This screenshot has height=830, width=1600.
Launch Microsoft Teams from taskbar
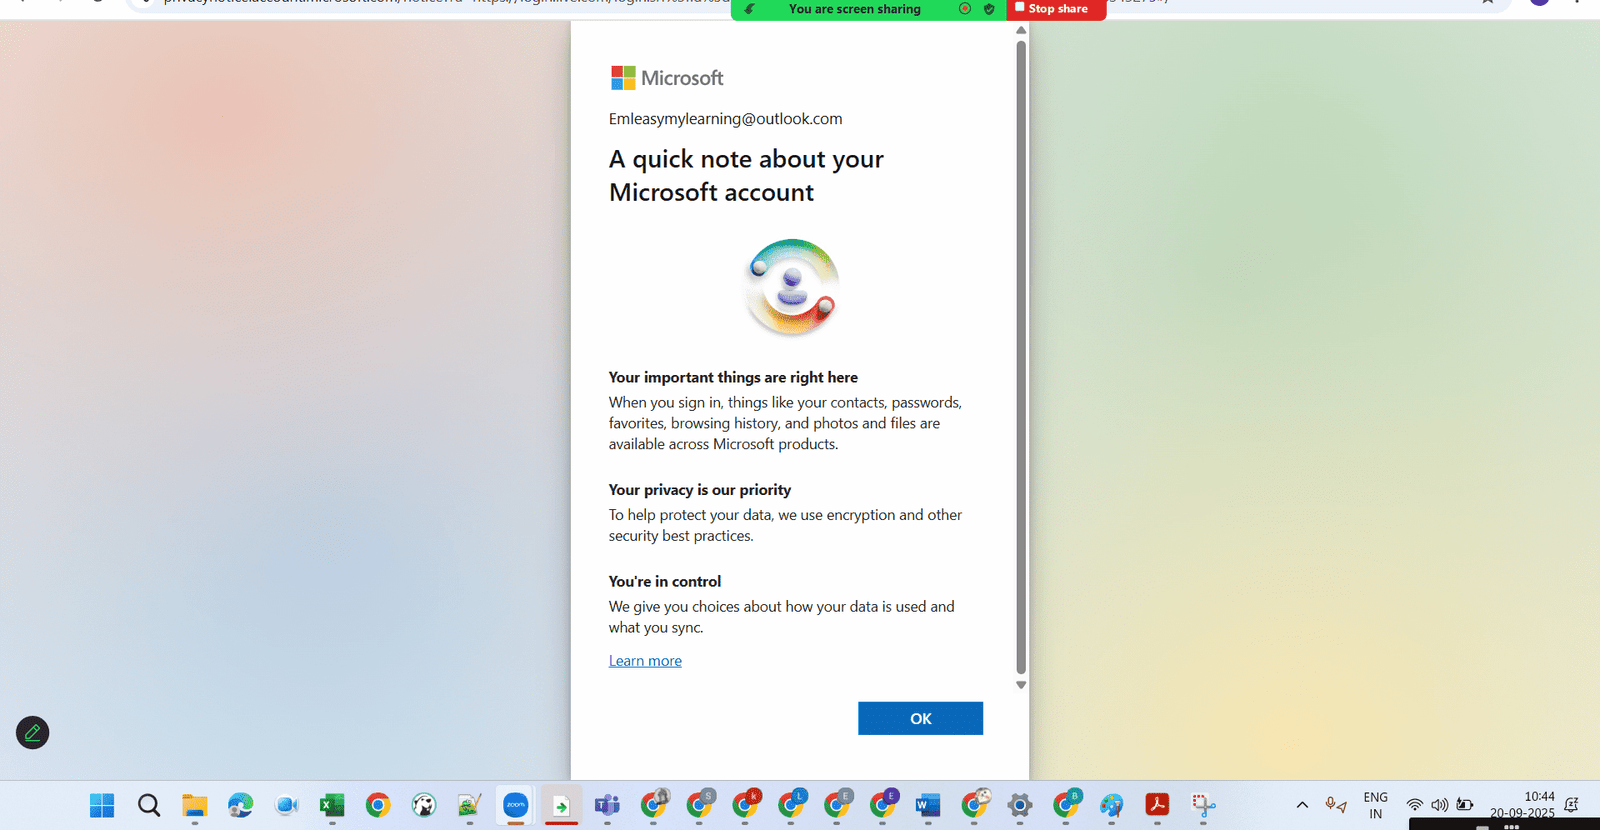point(607,805)
